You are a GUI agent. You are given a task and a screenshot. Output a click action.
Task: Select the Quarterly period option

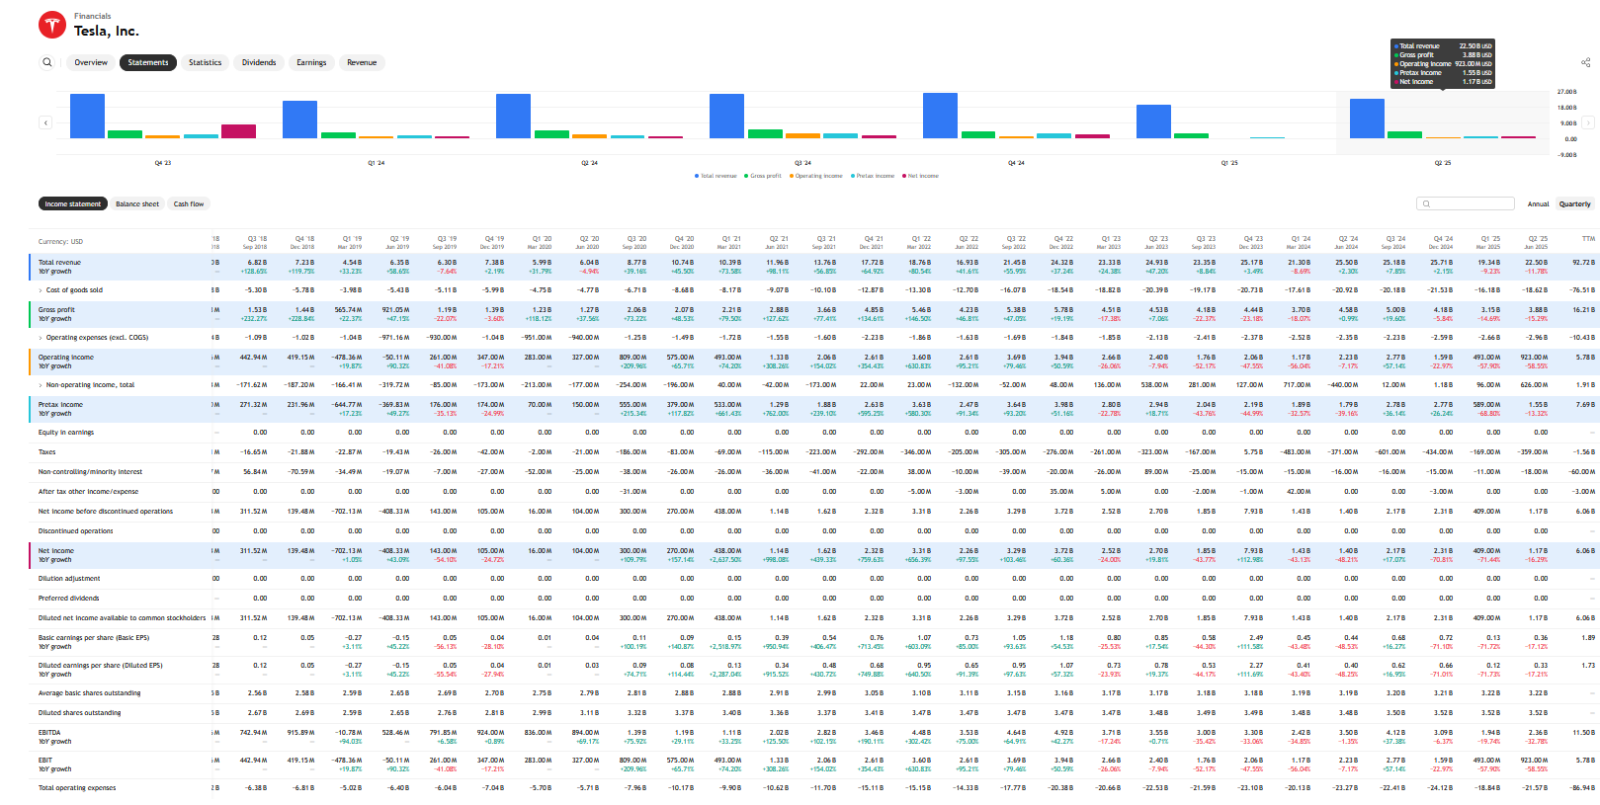click(x=1574, y=204)
